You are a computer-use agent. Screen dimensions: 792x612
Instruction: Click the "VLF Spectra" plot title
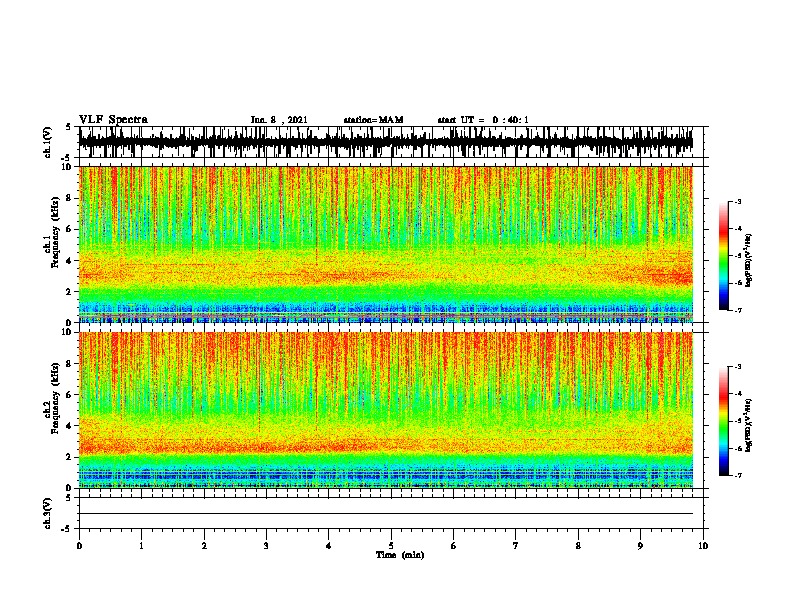114,120
